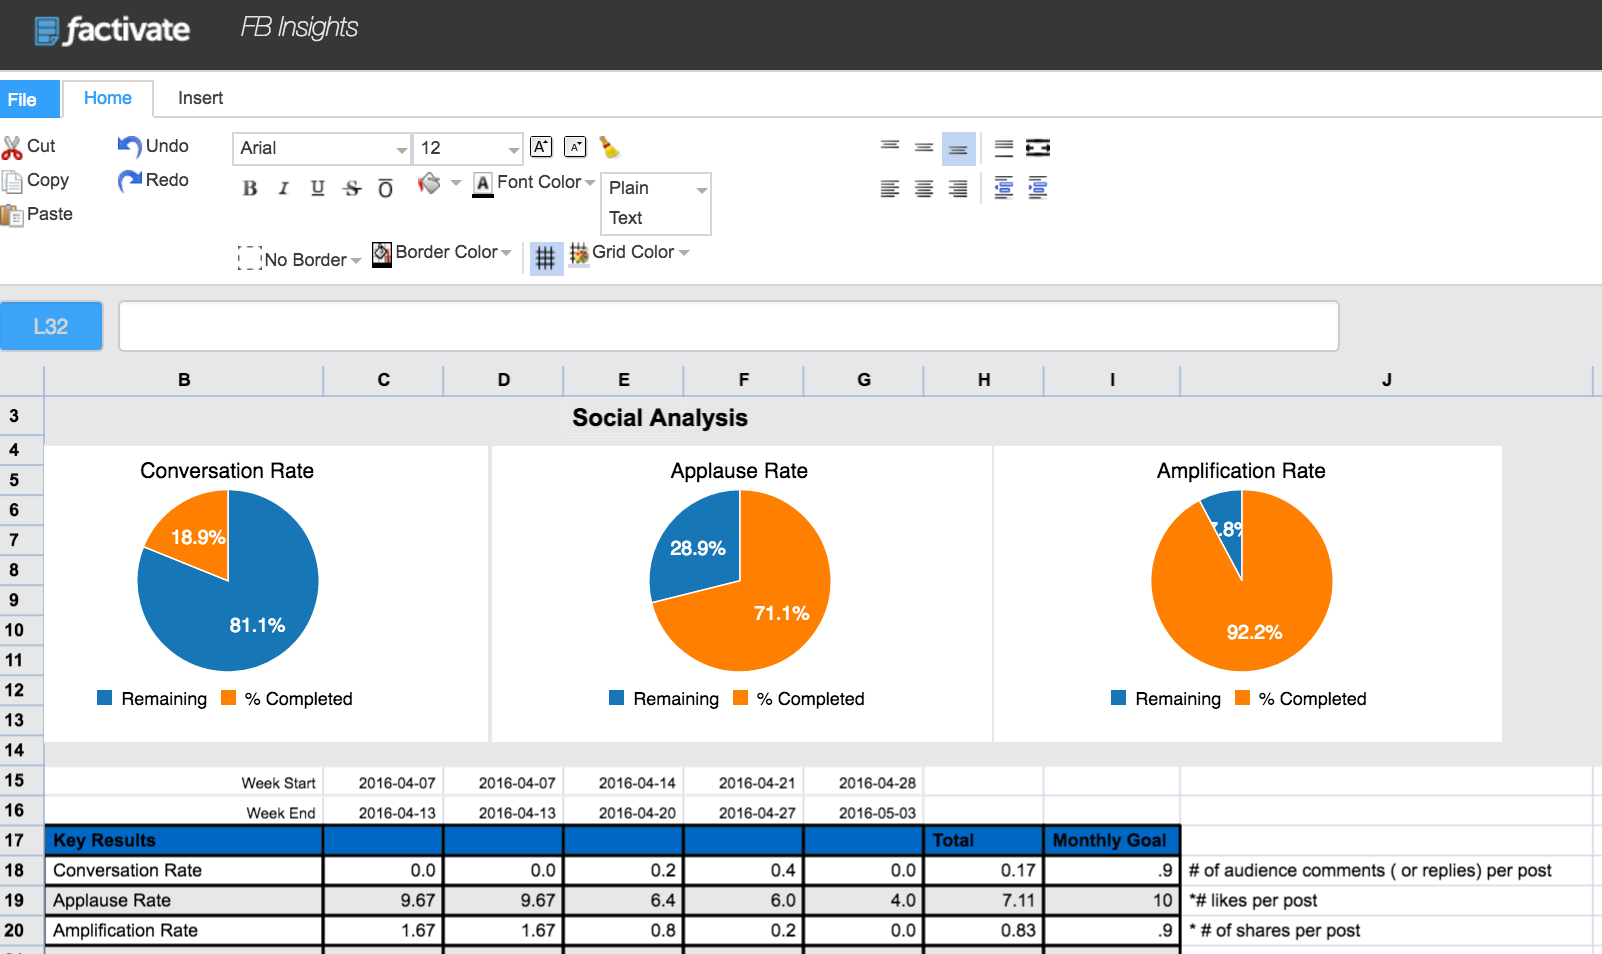The height and width of the screenshot is (954, 1602).
Task: Click the Cut scissors icon
Action: tap(12, 148)
